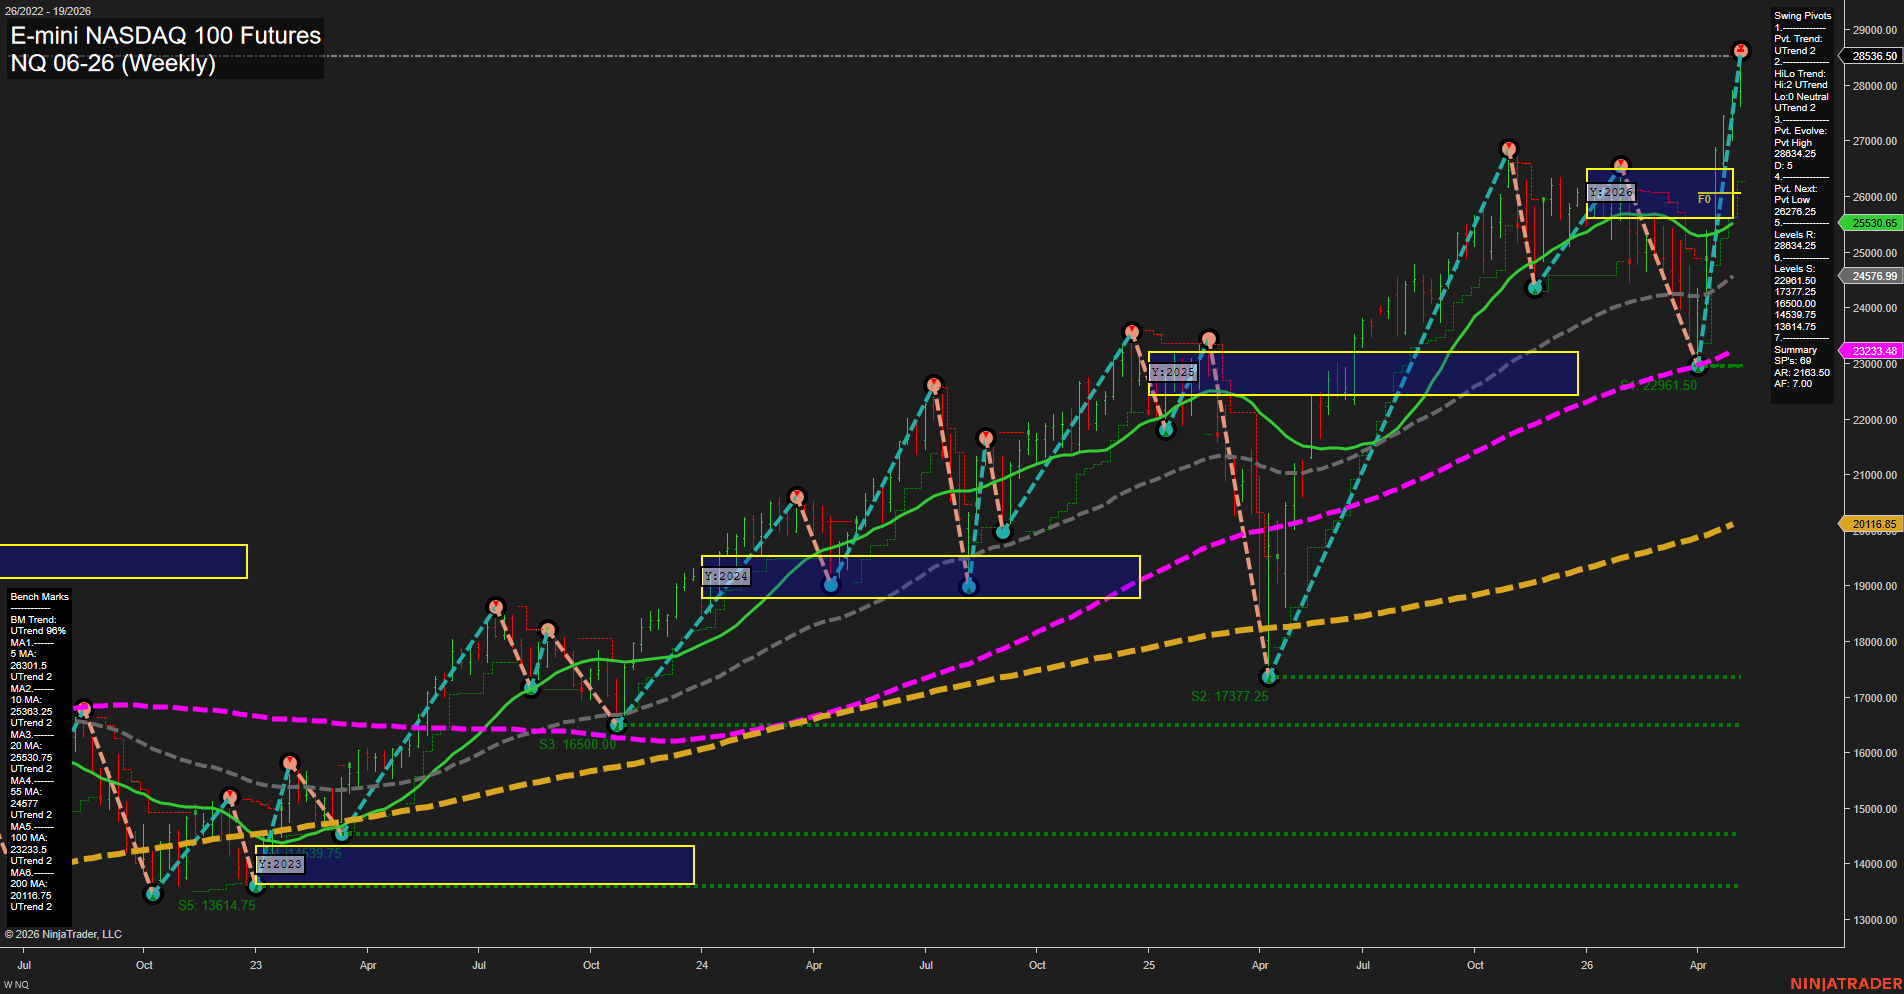1904x994 pixels.
Task: Select the swing high pivot at 28536.50 line
Action: [1740, 51]
